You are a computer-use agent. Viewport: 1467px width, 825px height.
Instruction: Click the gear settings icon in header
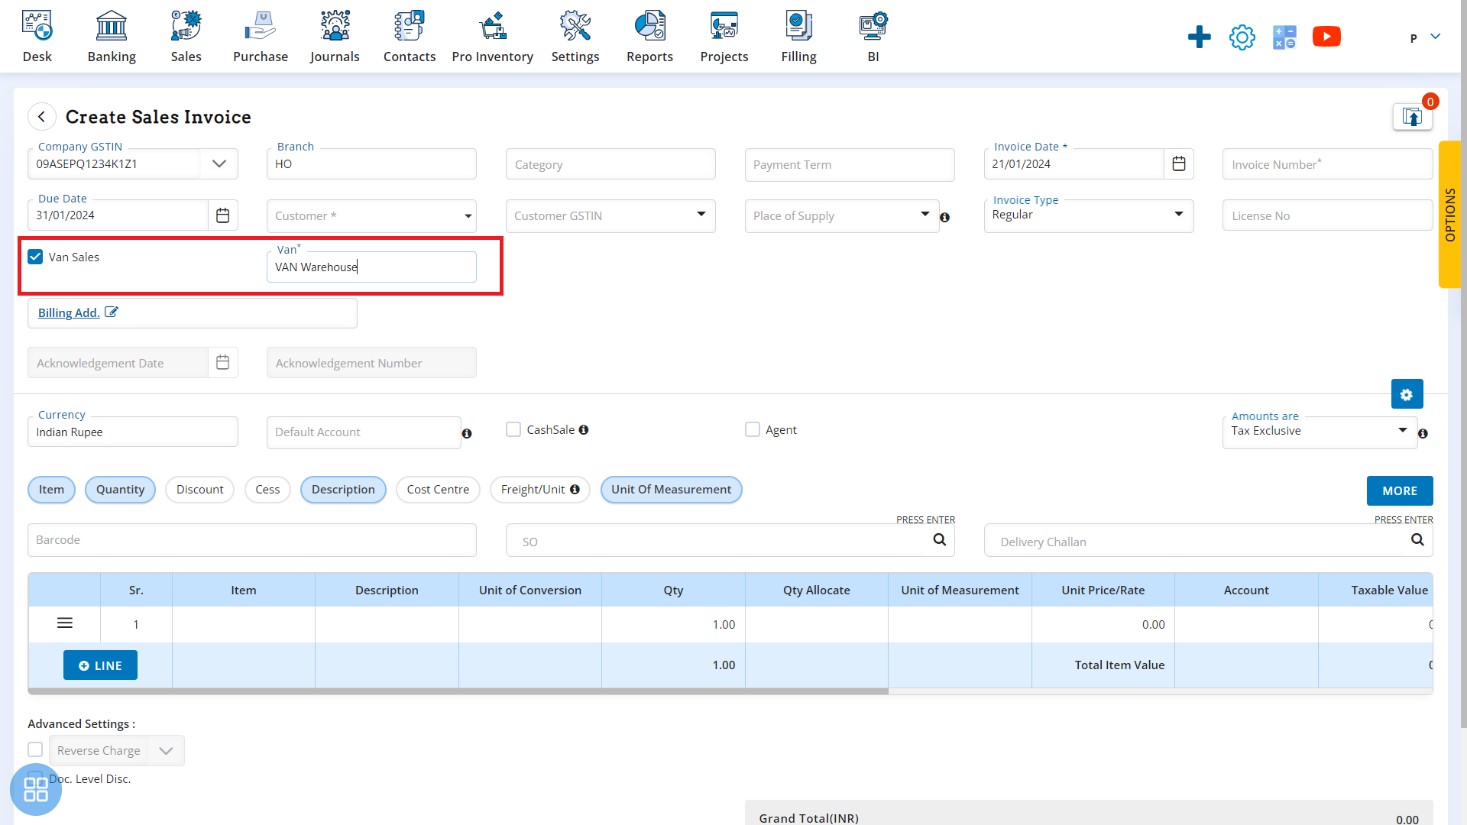coord(1242,37)
